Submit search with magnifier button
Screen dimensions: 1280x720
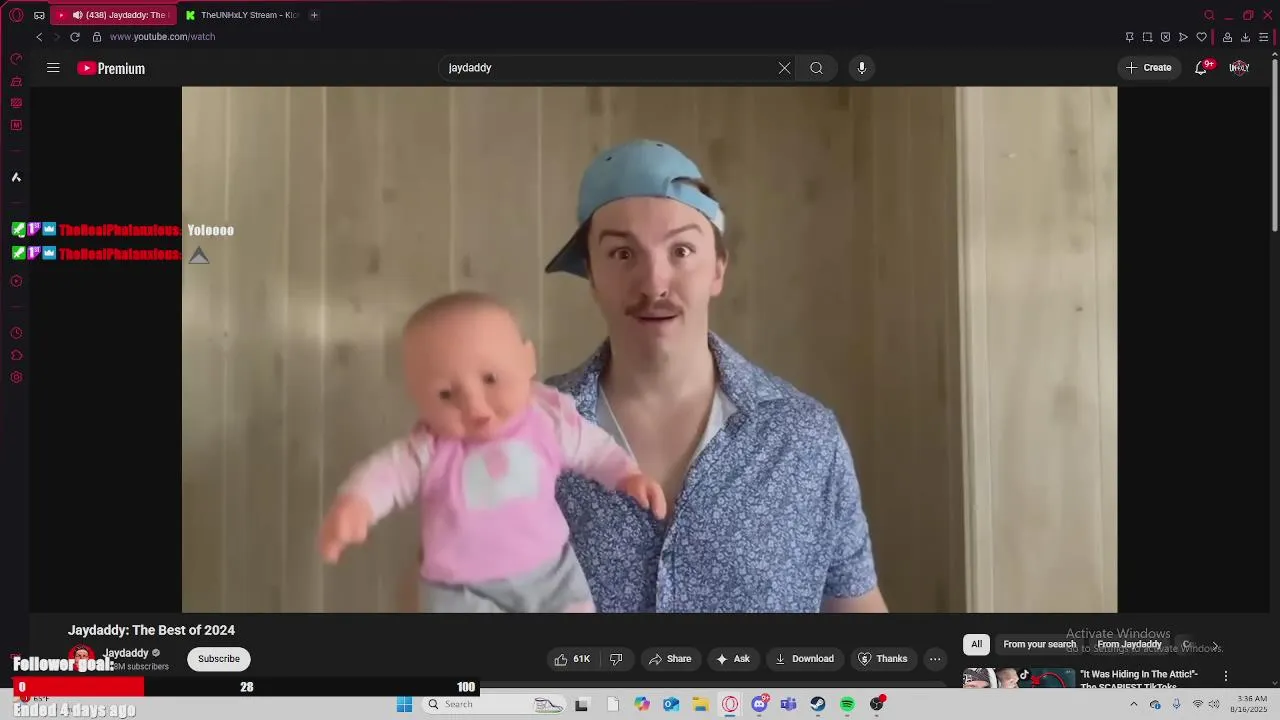coord(816,68)
